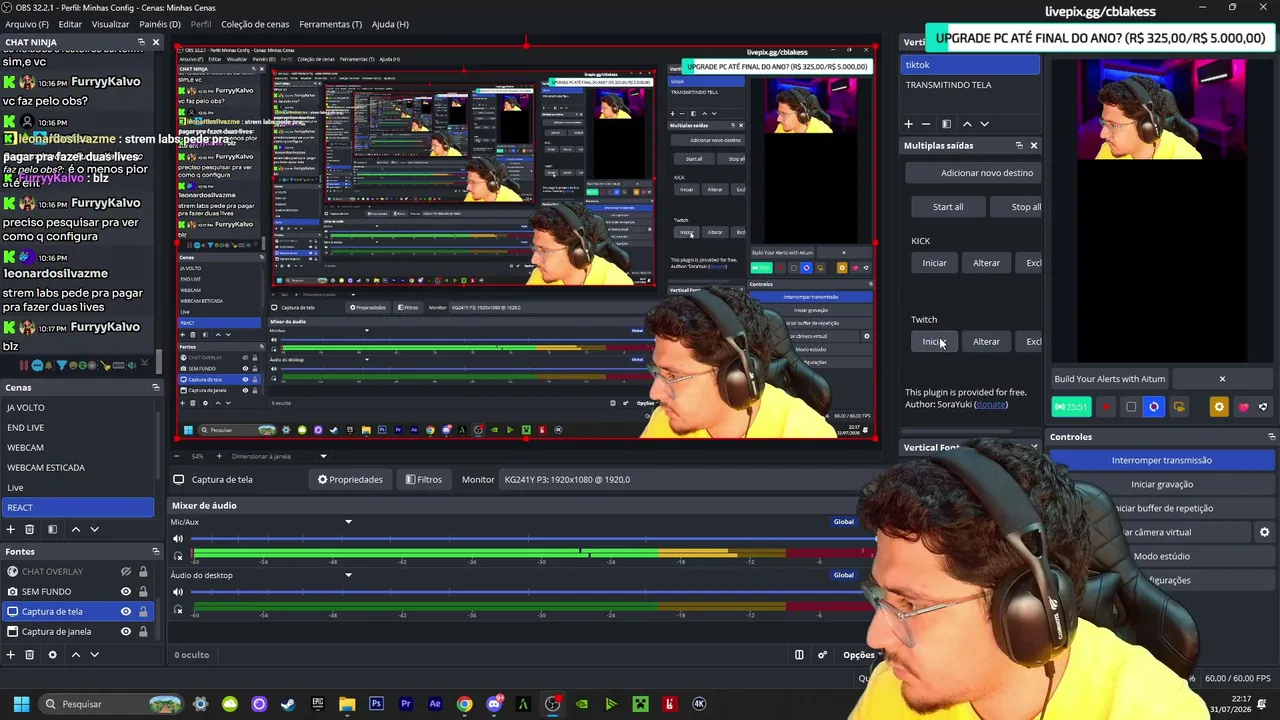Image resolution: width=1280 pixels, height=720 pixels.
Task: Add a vertical scene with plus icon
Action: pyautogui.click(x=908, y=124)
